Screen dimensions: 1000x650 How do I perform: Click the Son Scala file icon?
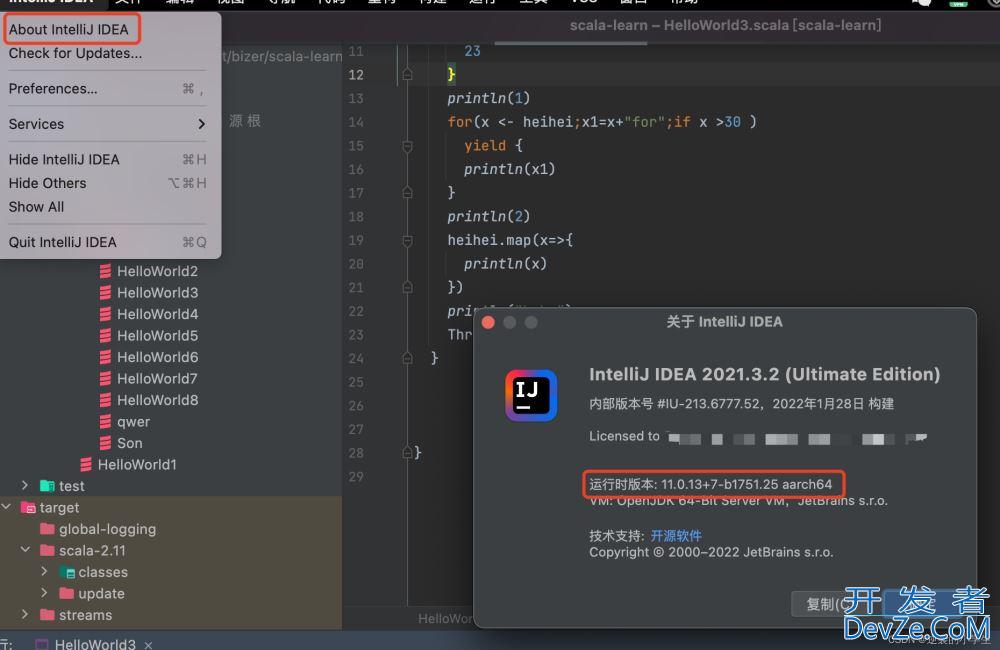[x=105, y=443]
